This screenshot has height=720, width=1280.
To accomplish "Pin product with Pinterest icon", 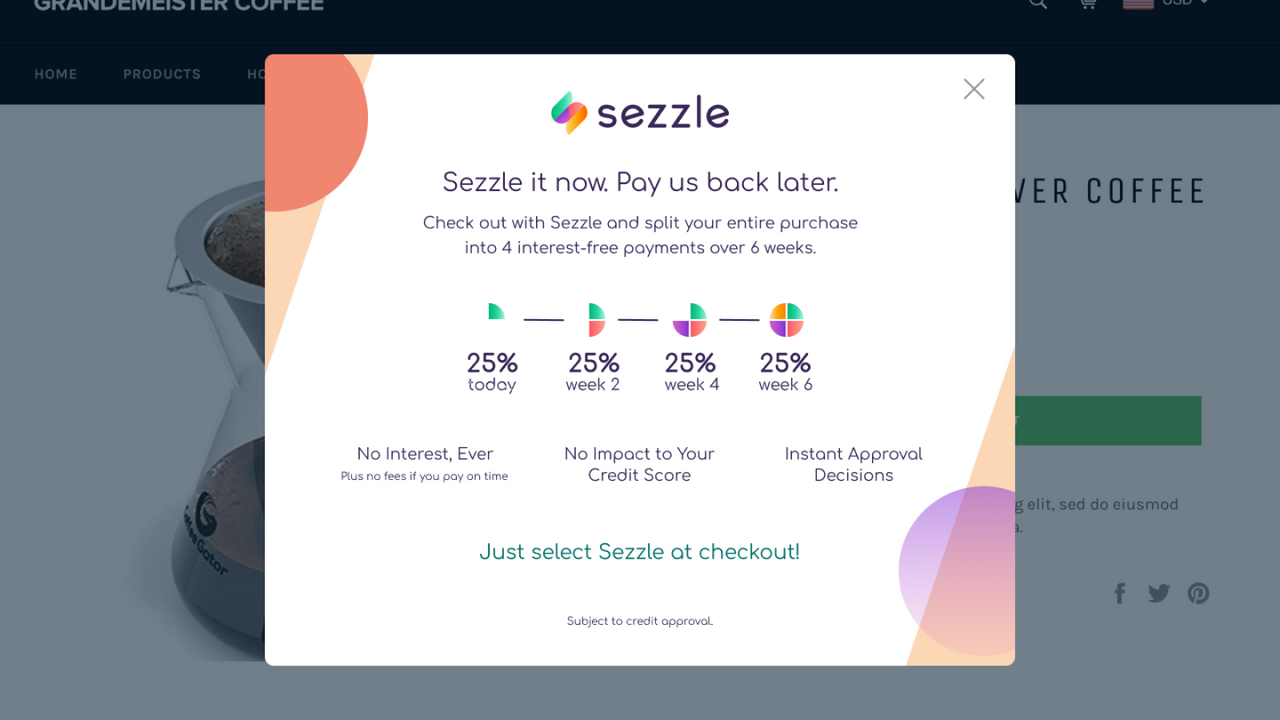I will [1198, 593].
